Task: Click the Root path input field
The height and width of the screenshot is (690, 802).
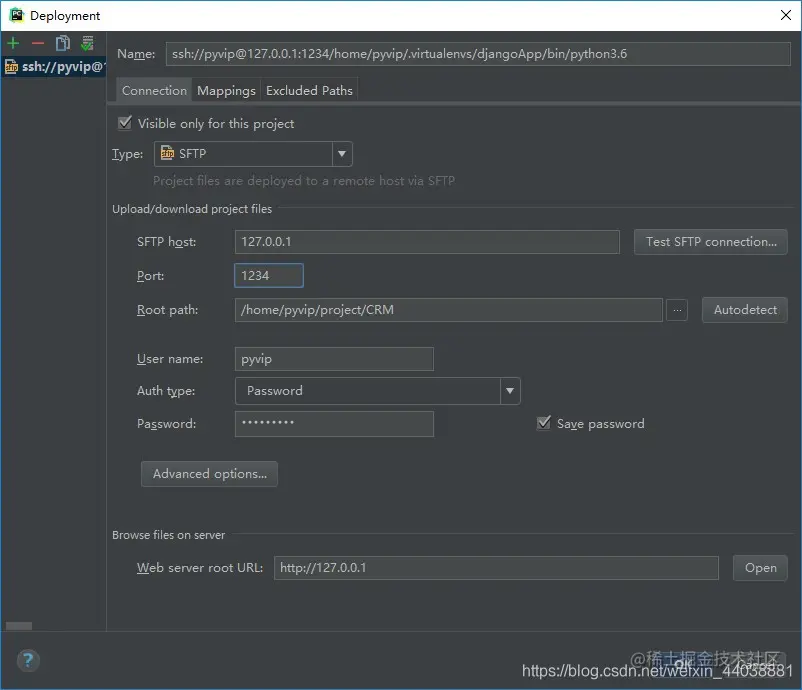Action: click(x=449, y=310)
